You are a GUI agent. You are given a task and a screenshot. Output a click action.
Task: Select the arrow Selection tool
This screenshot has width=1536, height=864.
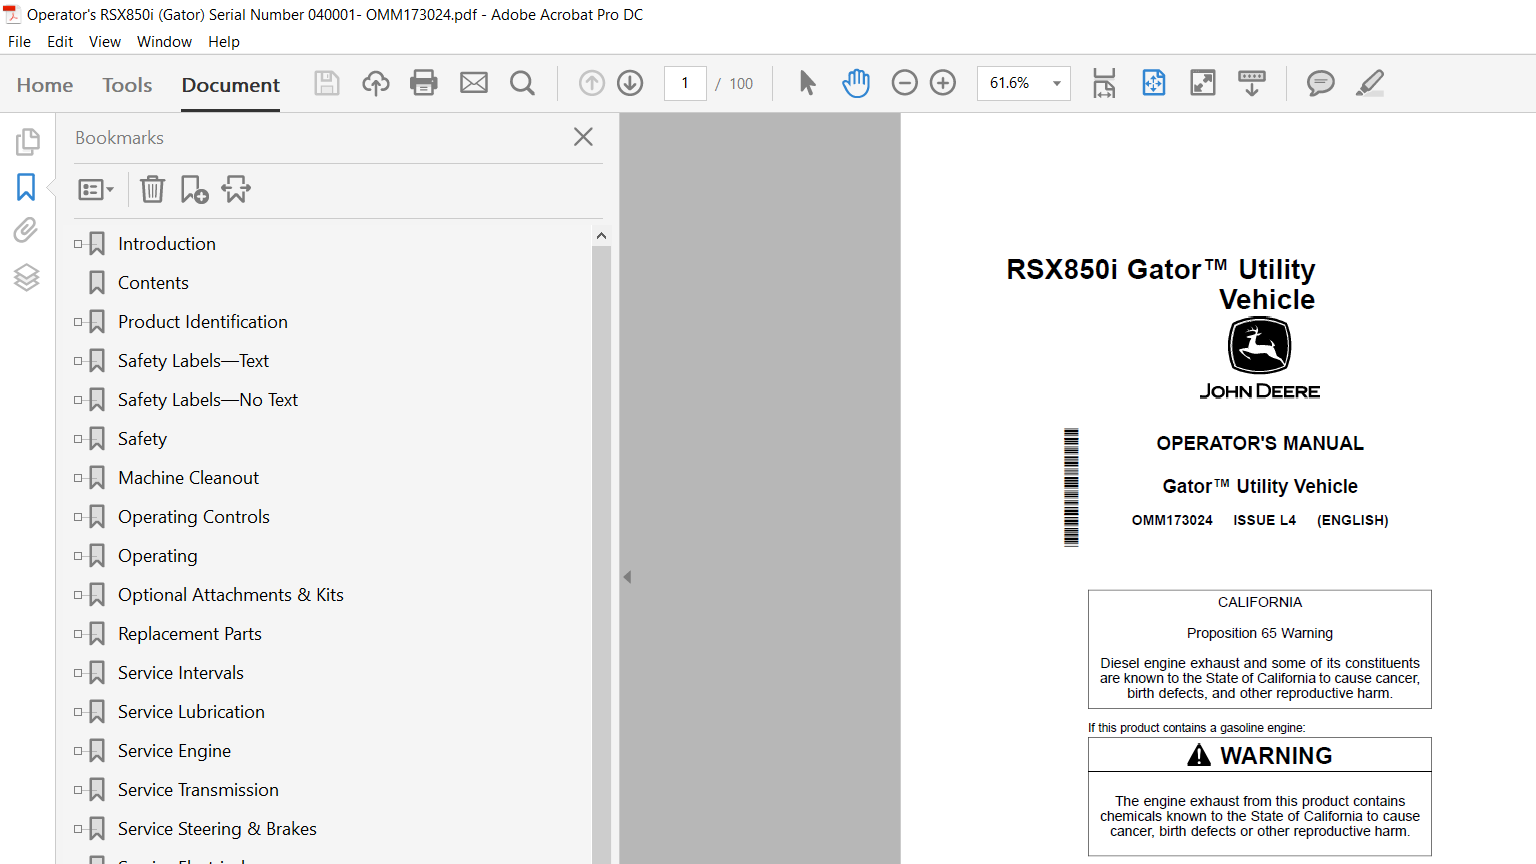[x=807, y=83]
